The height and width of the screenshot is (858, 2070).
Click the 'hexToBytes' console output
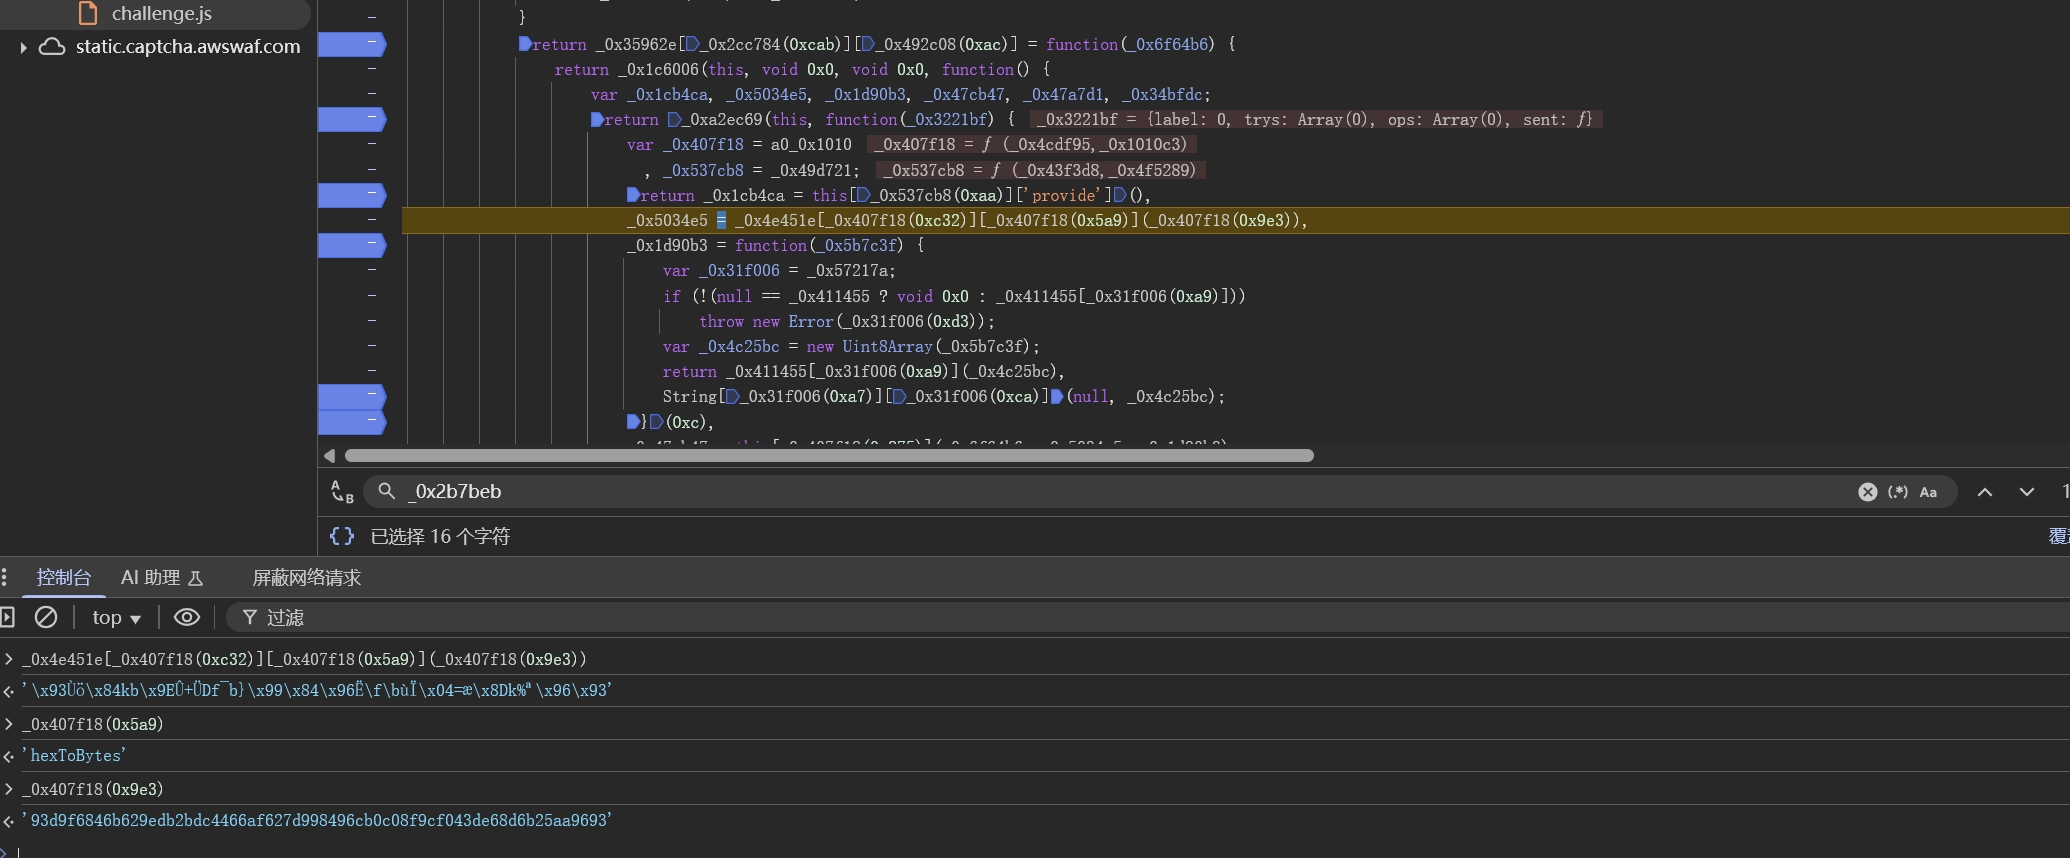click(x=74, y=755)
